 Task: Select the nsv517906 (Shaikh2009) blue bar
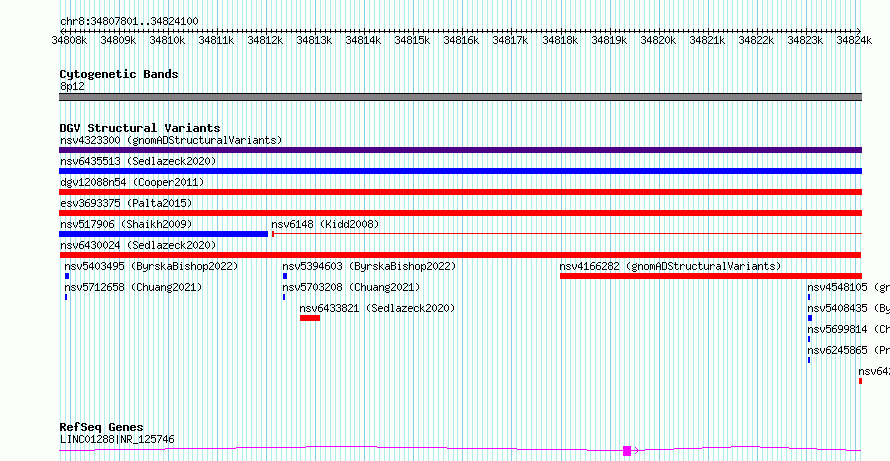click(163, 234)
